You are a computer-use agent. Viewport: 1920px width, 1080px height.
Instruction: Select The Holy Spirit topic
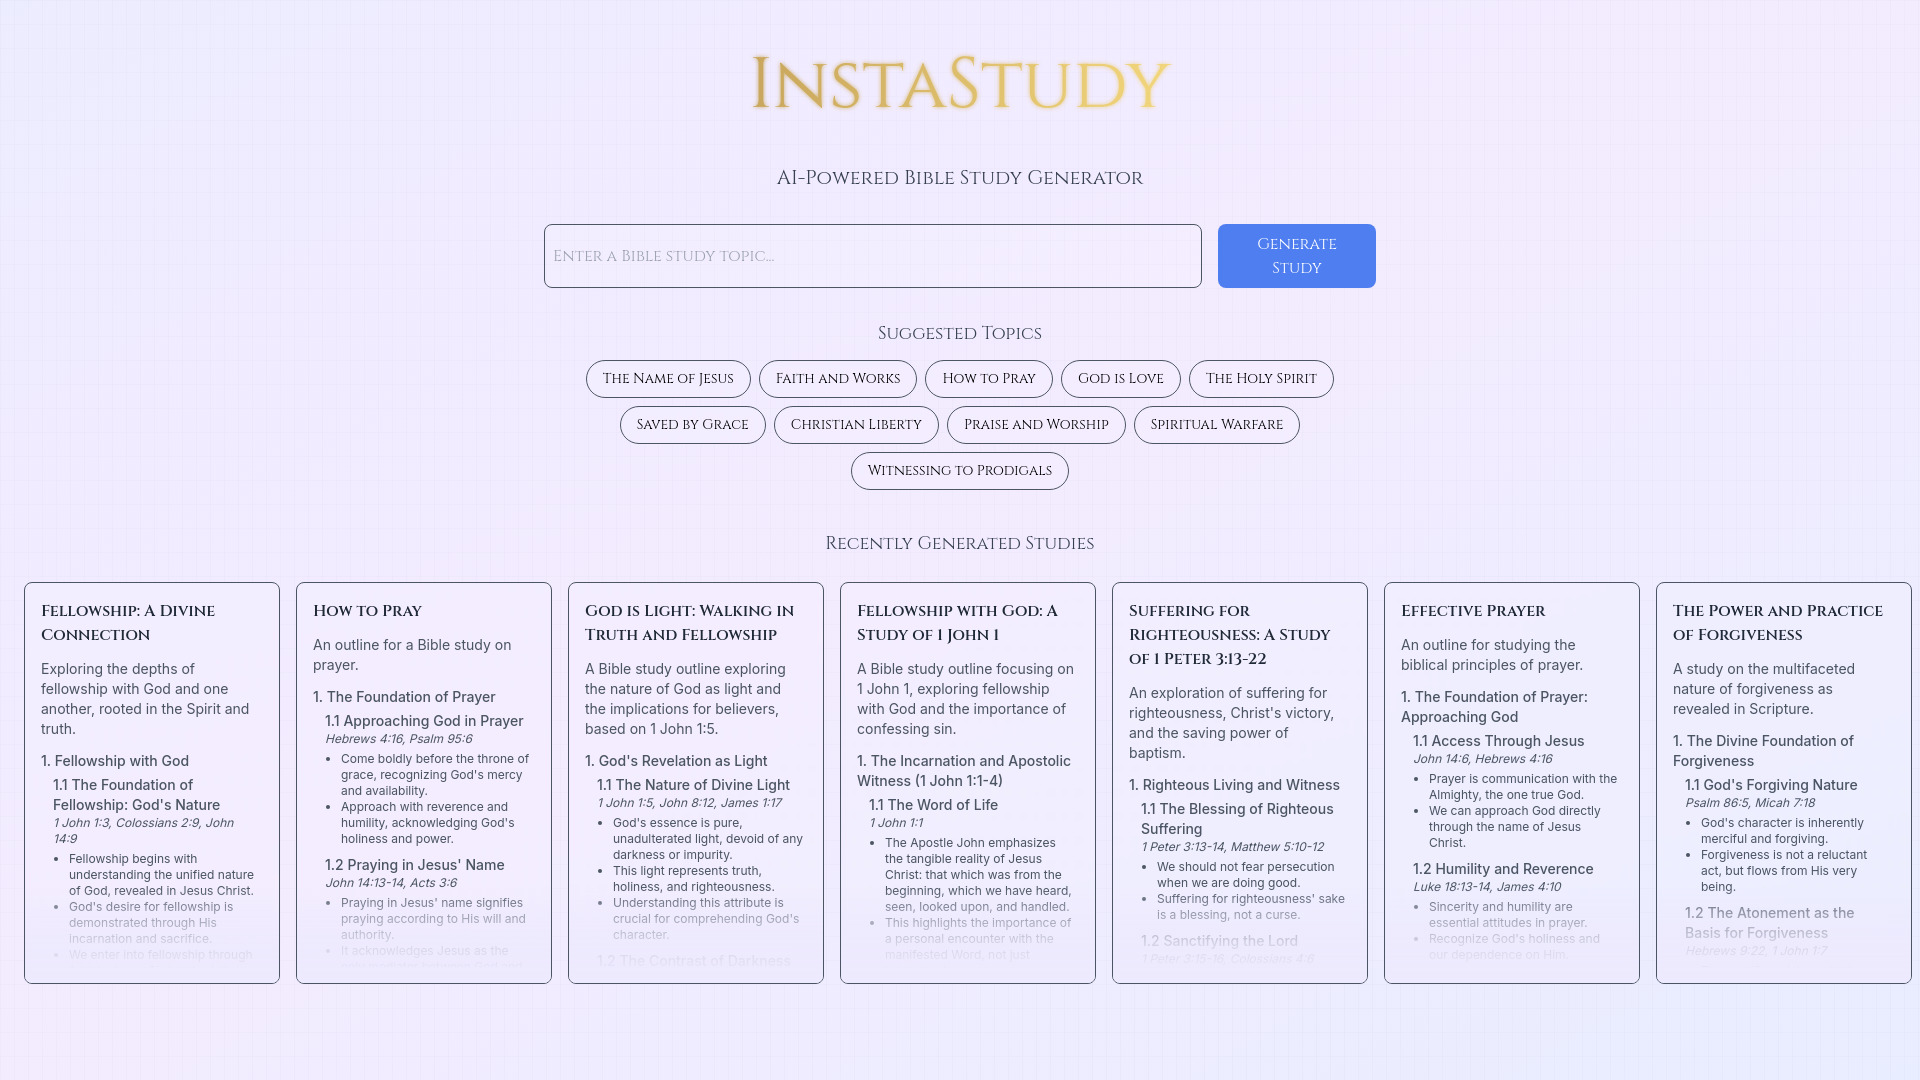click(x=1261, y=377)
